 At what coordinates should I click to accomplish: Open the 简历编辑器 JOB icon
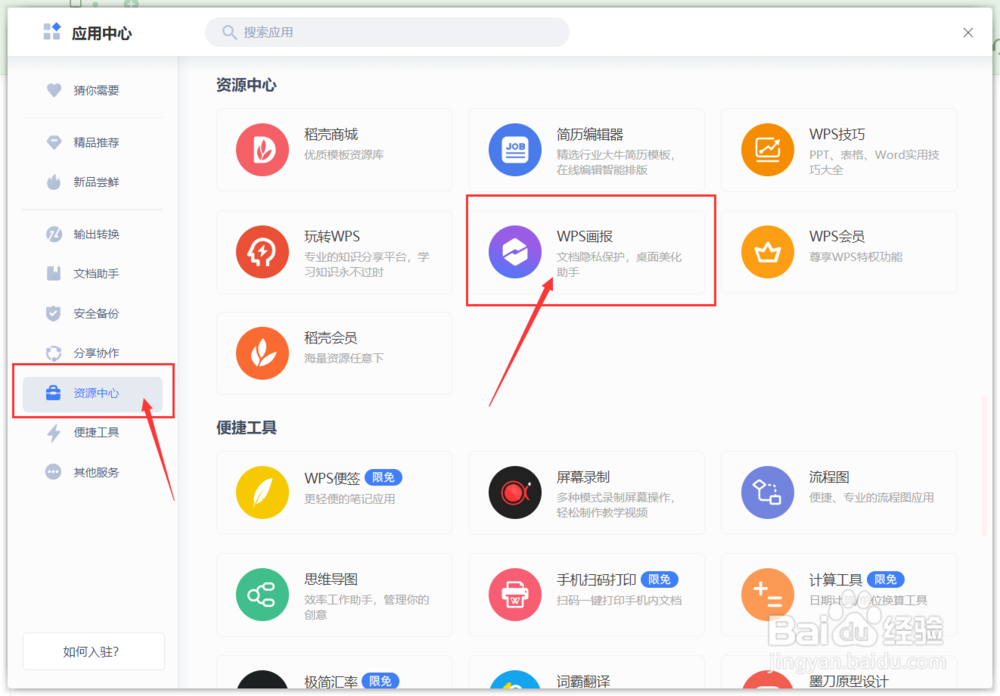point(515,150)
